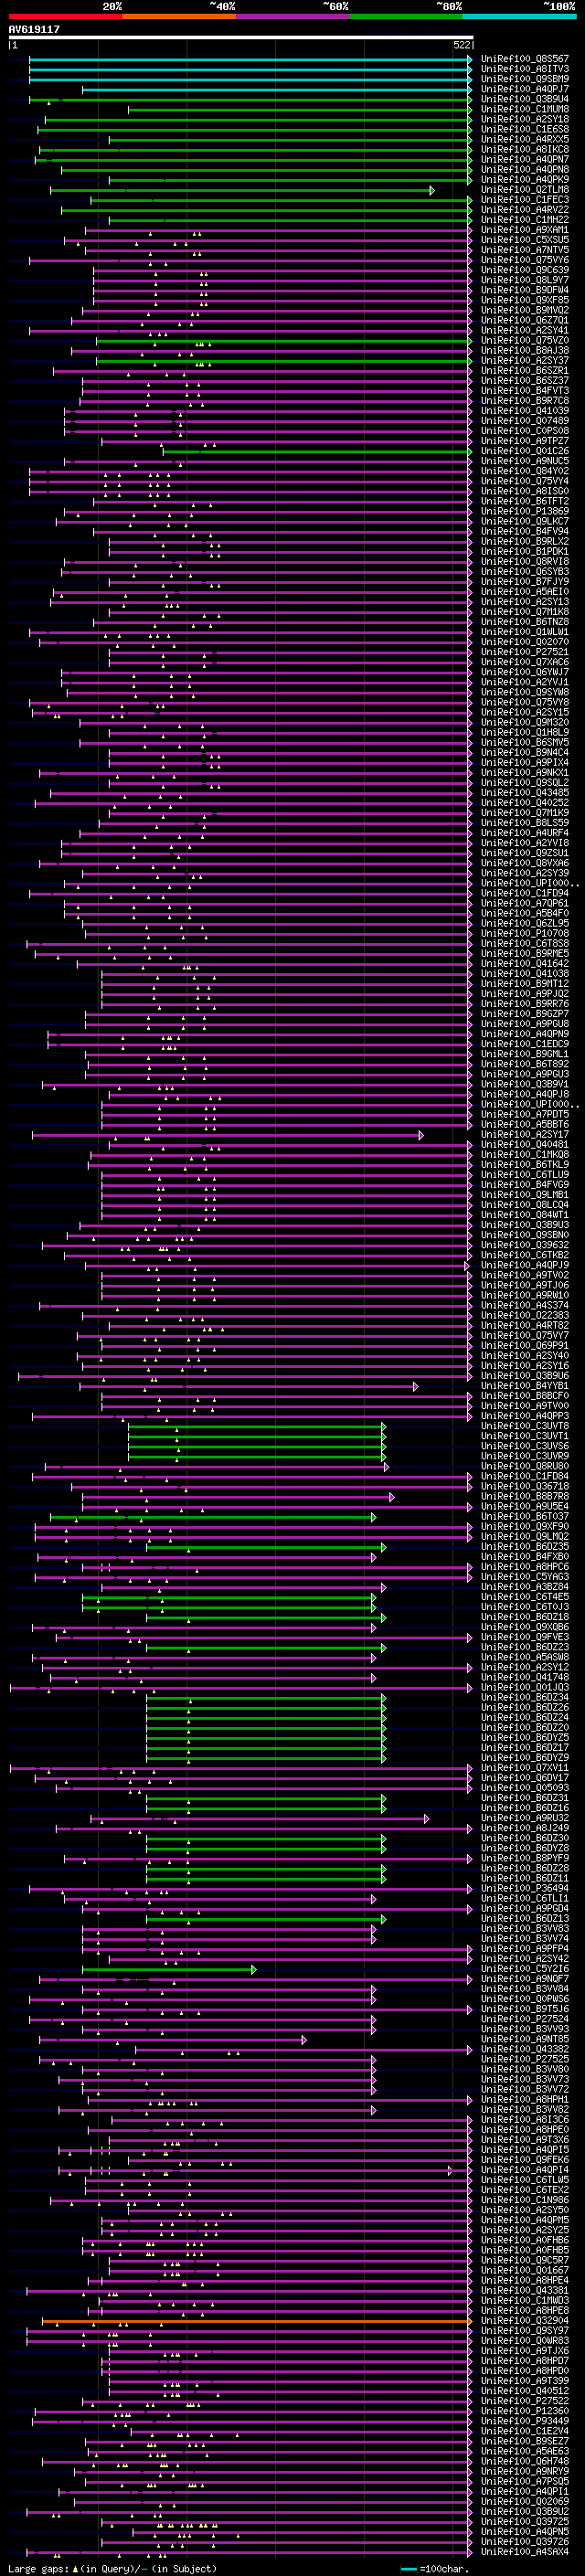The width and height of the screenshot is (585, 2576).
Task: Select the UniRef100_Q02069 label
Action: click(x=525, y=2503)
